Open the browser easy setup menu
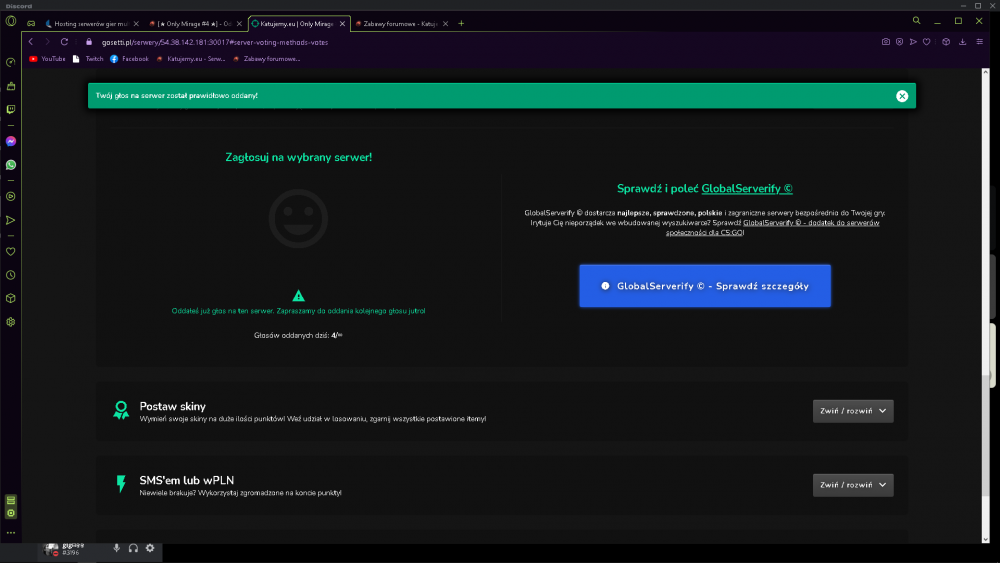Screen dimensions: 1000x563 (980, 42)
